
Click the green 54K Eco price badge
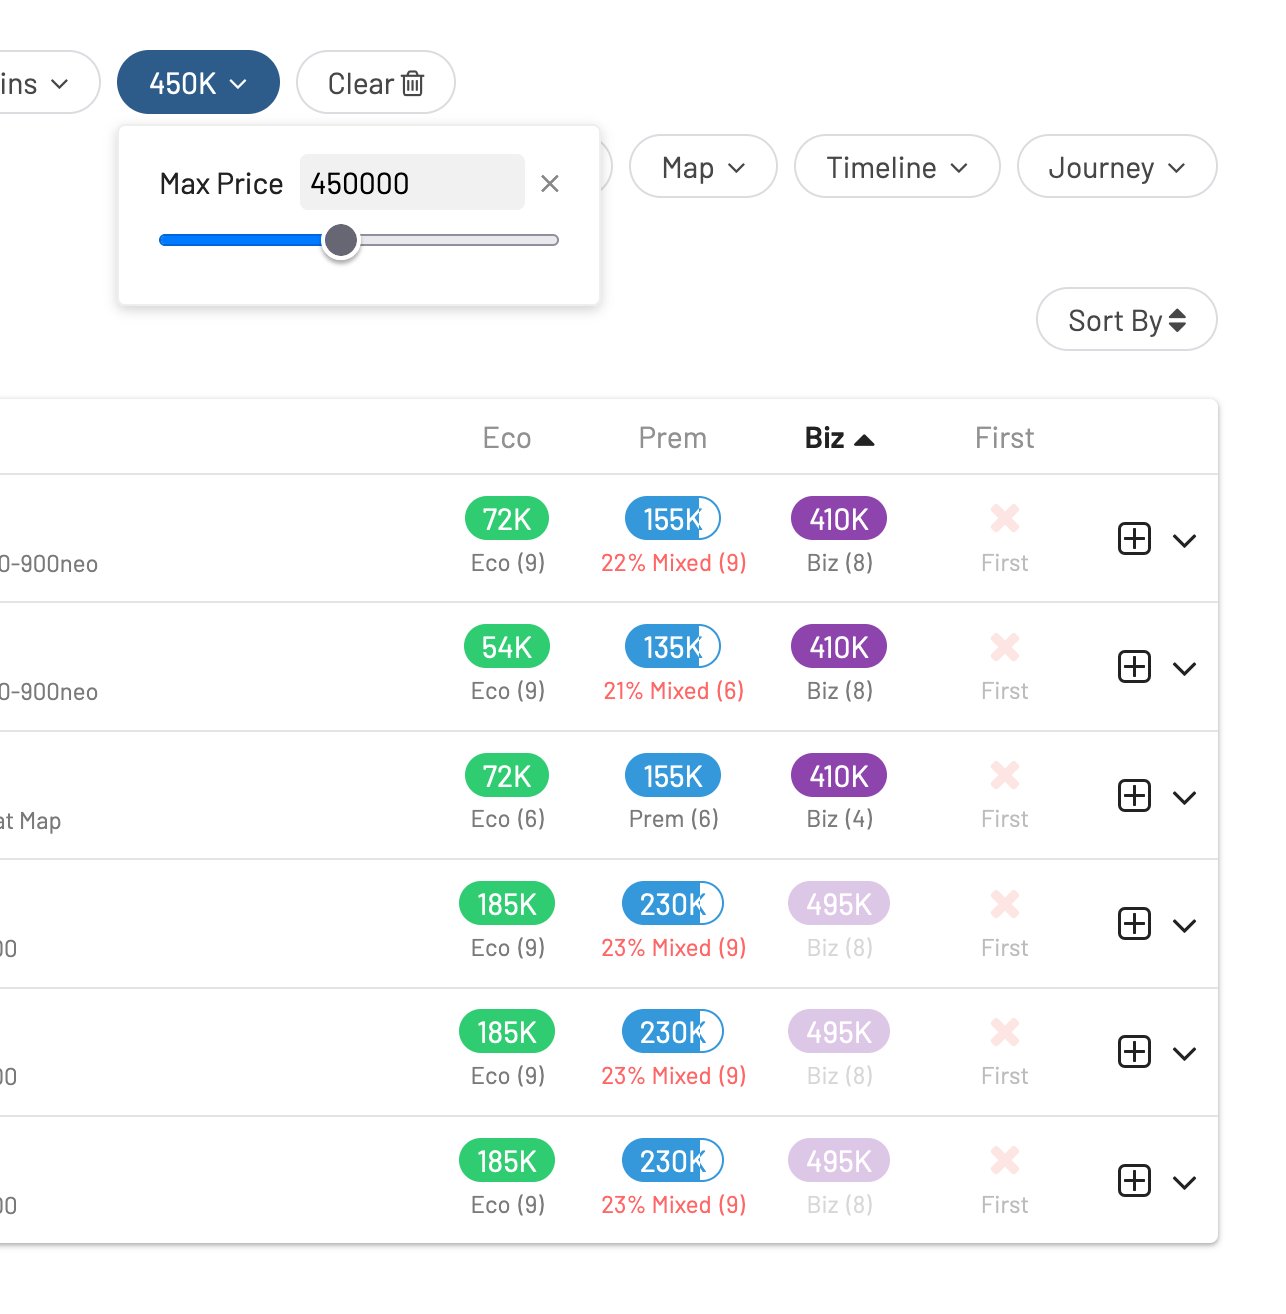(506, 647)
